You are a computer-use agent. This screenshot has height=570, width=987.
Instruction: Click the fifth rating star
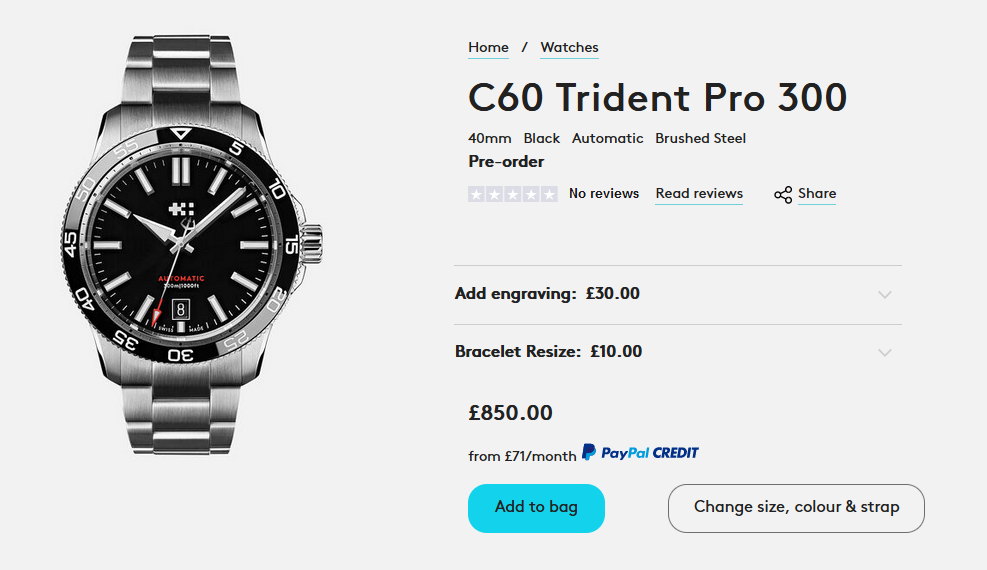click(549, 194)
